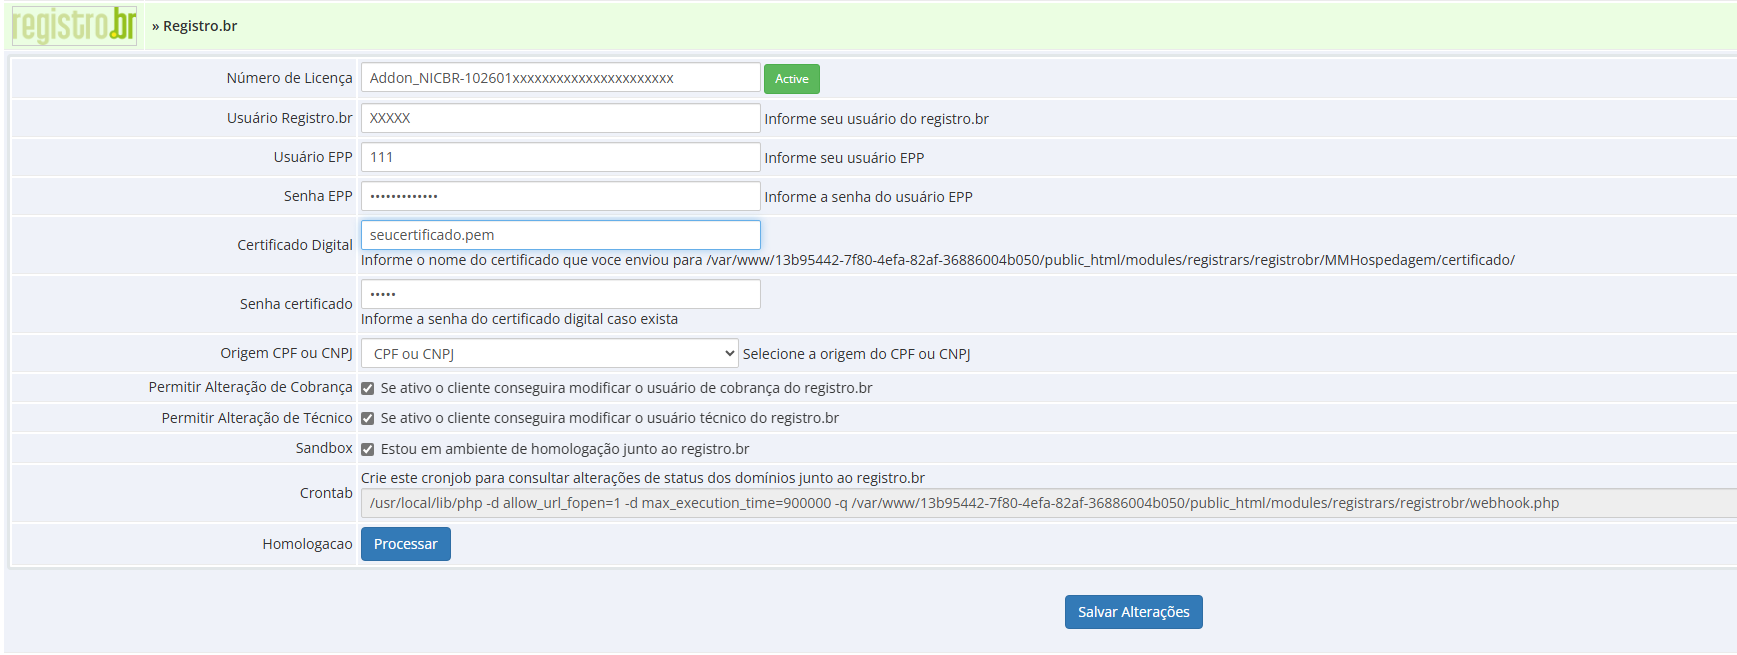This screenshot has width=1737, height=655.
Task: Click the Número de Licença label
Action: point(289,78)
